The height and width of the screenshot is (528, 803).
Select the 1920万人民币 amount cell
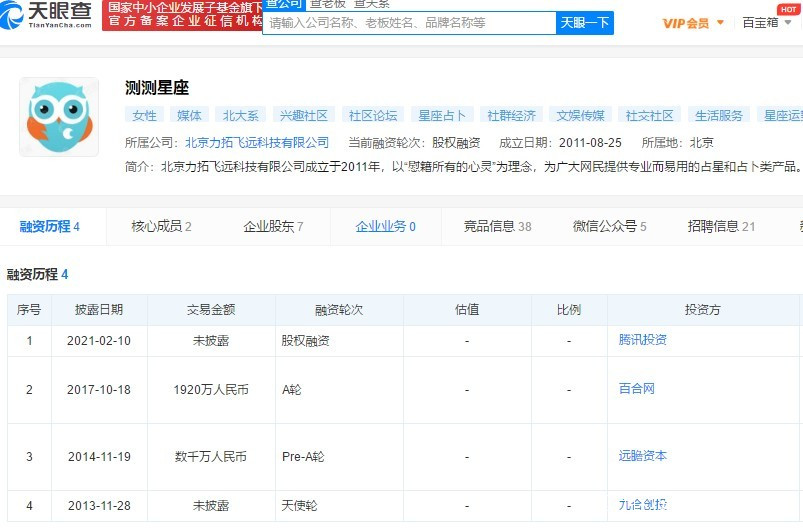pos(211,390)
